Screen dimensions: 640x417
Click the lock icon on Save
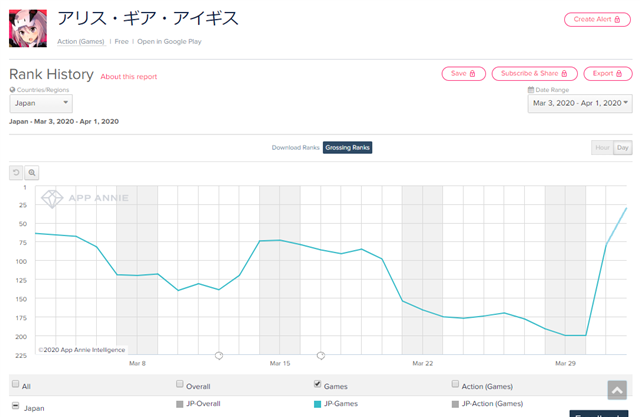[x=472, y=73]
